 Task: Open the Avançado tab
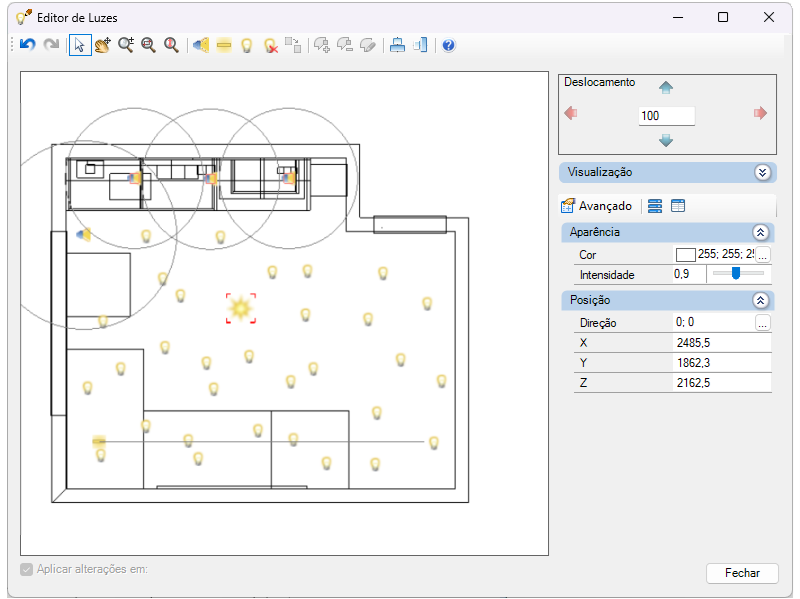(596, 206)
